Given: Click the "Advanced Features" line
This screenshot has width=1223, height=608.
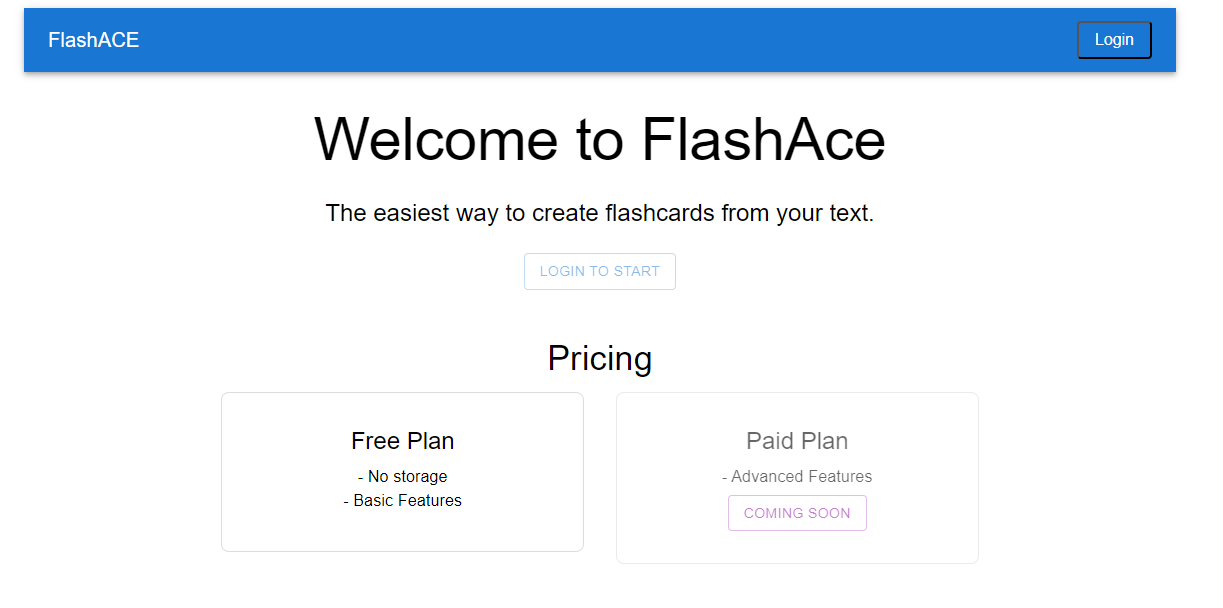Looking at the screenshot, I should click(797, 476).
